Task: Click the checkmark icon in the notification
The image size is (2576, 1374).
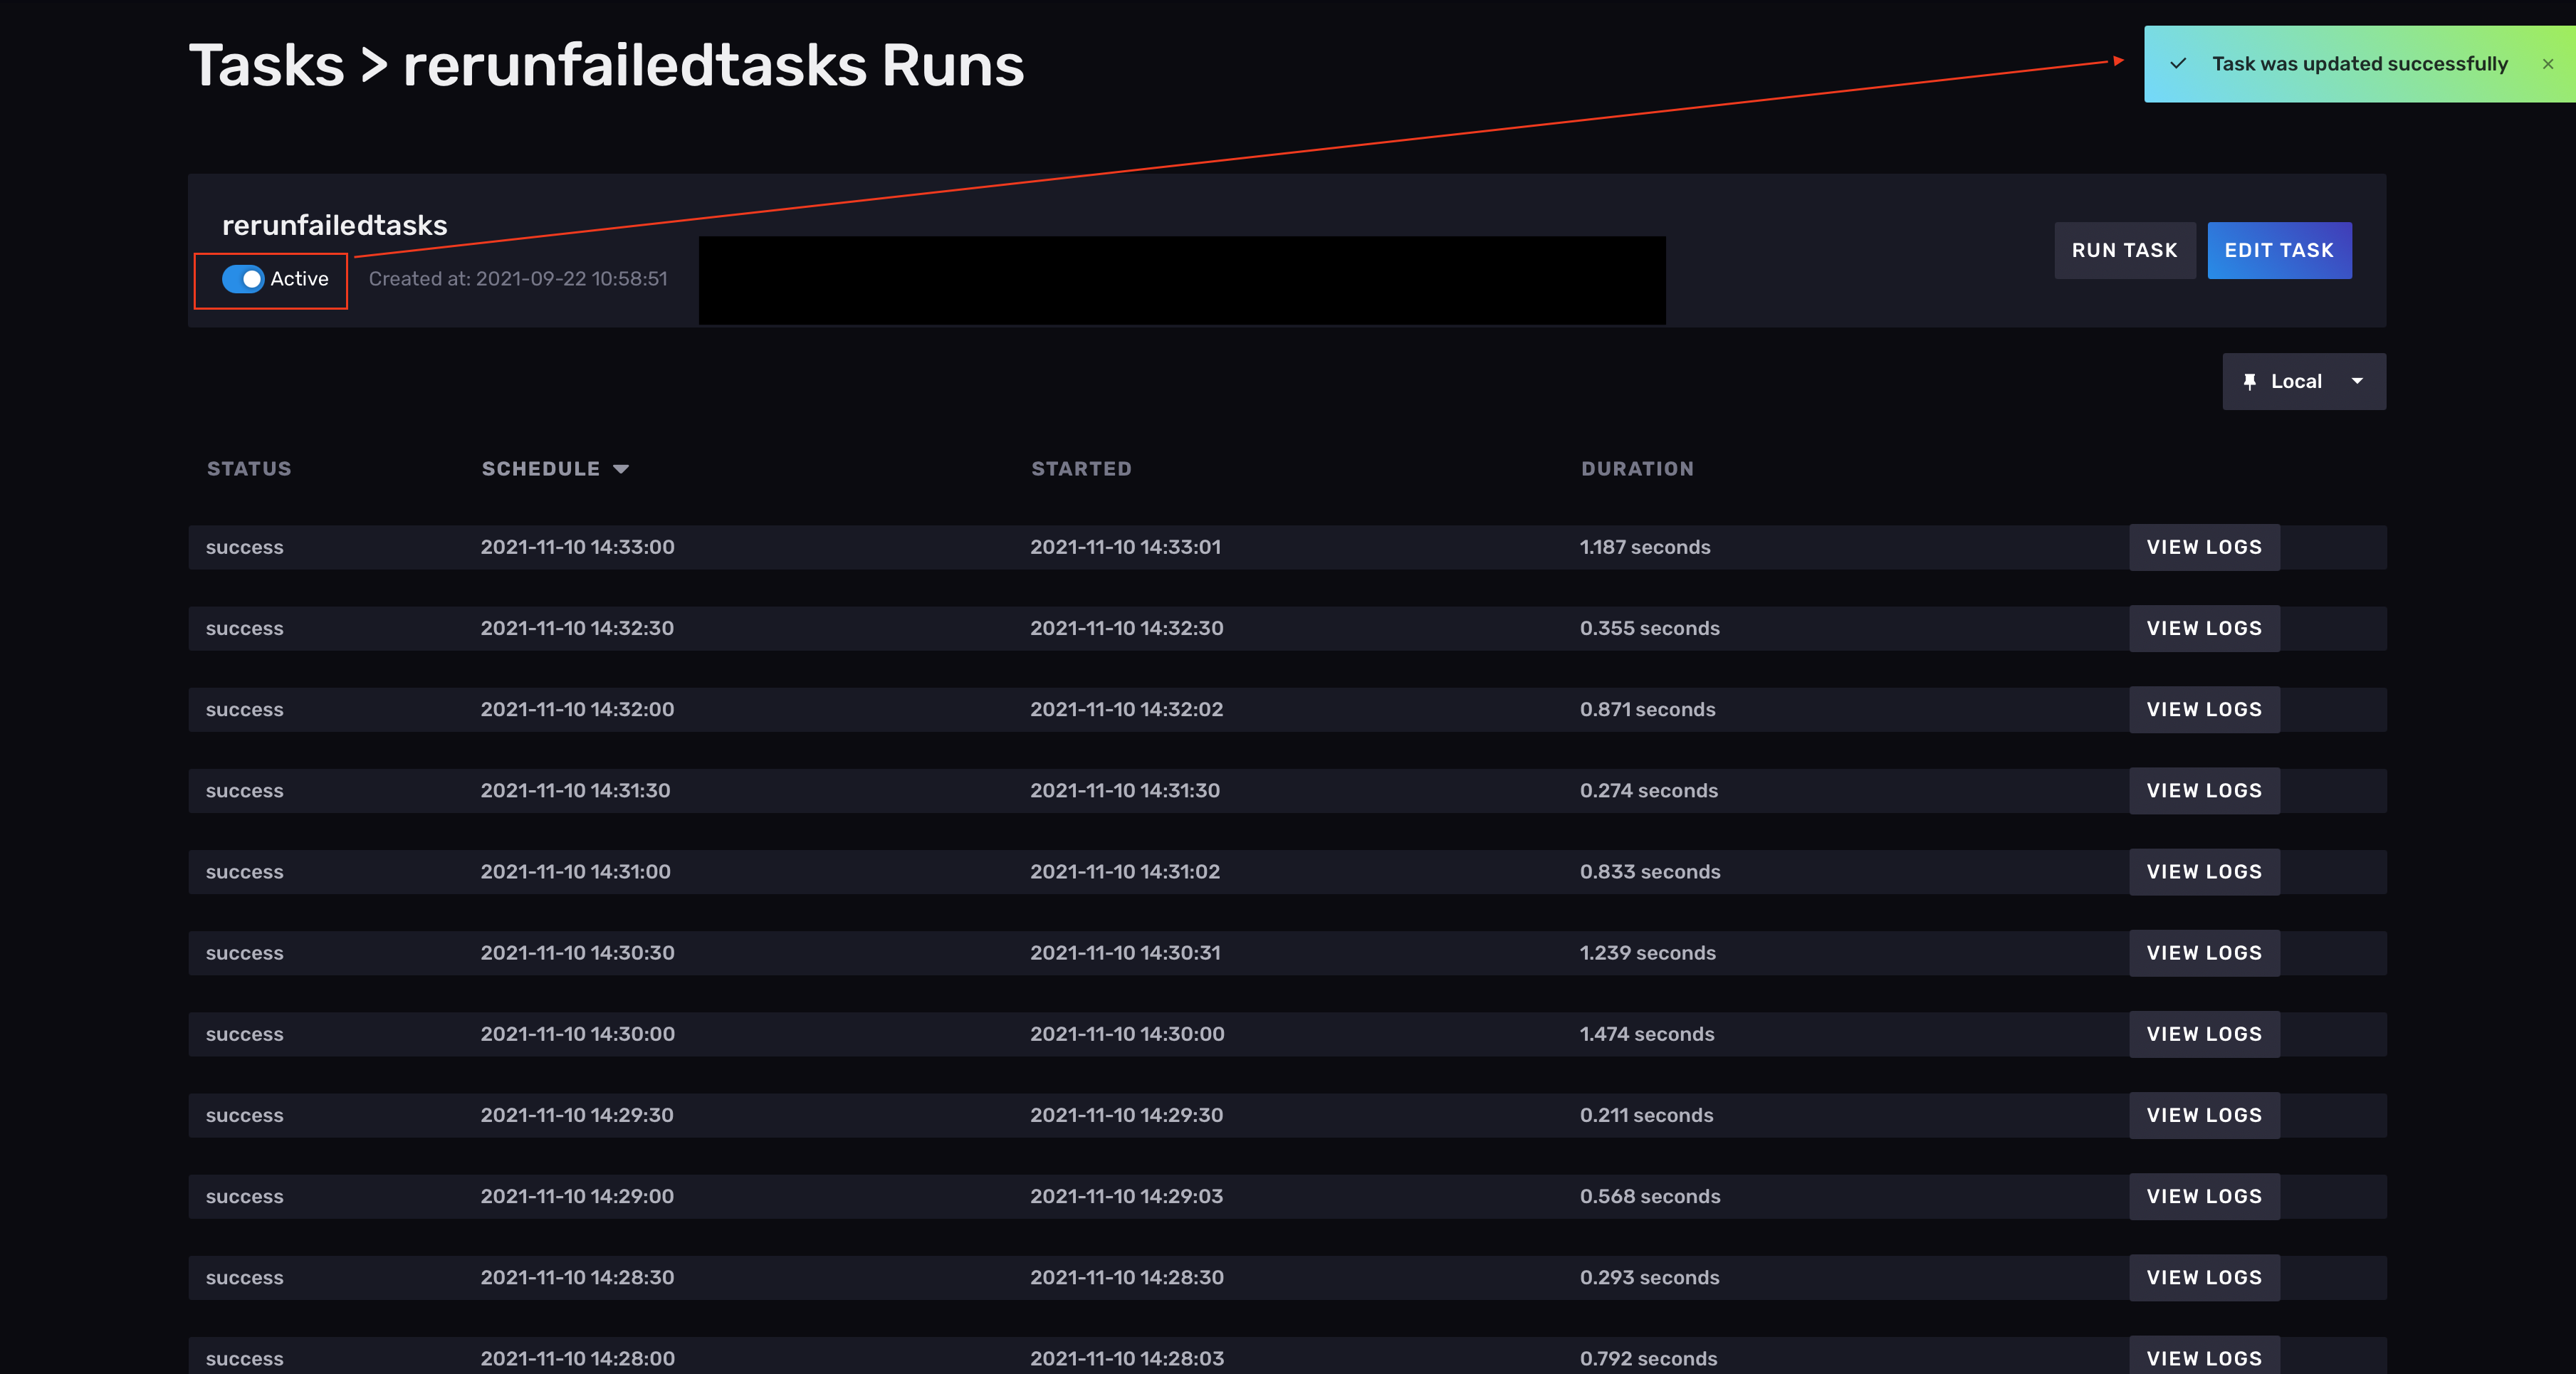Action: (x=2178, y=64)
